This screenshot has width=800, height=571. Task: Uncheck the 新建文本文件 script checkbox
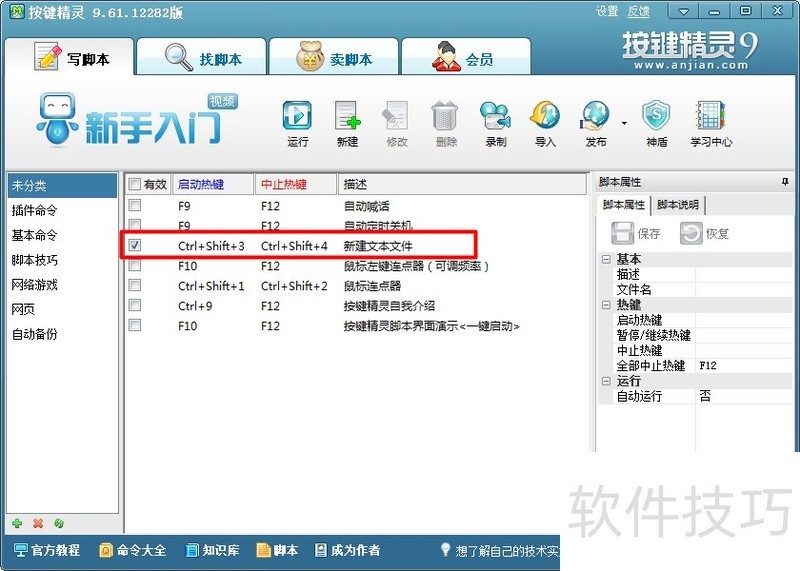click(135, 245)
